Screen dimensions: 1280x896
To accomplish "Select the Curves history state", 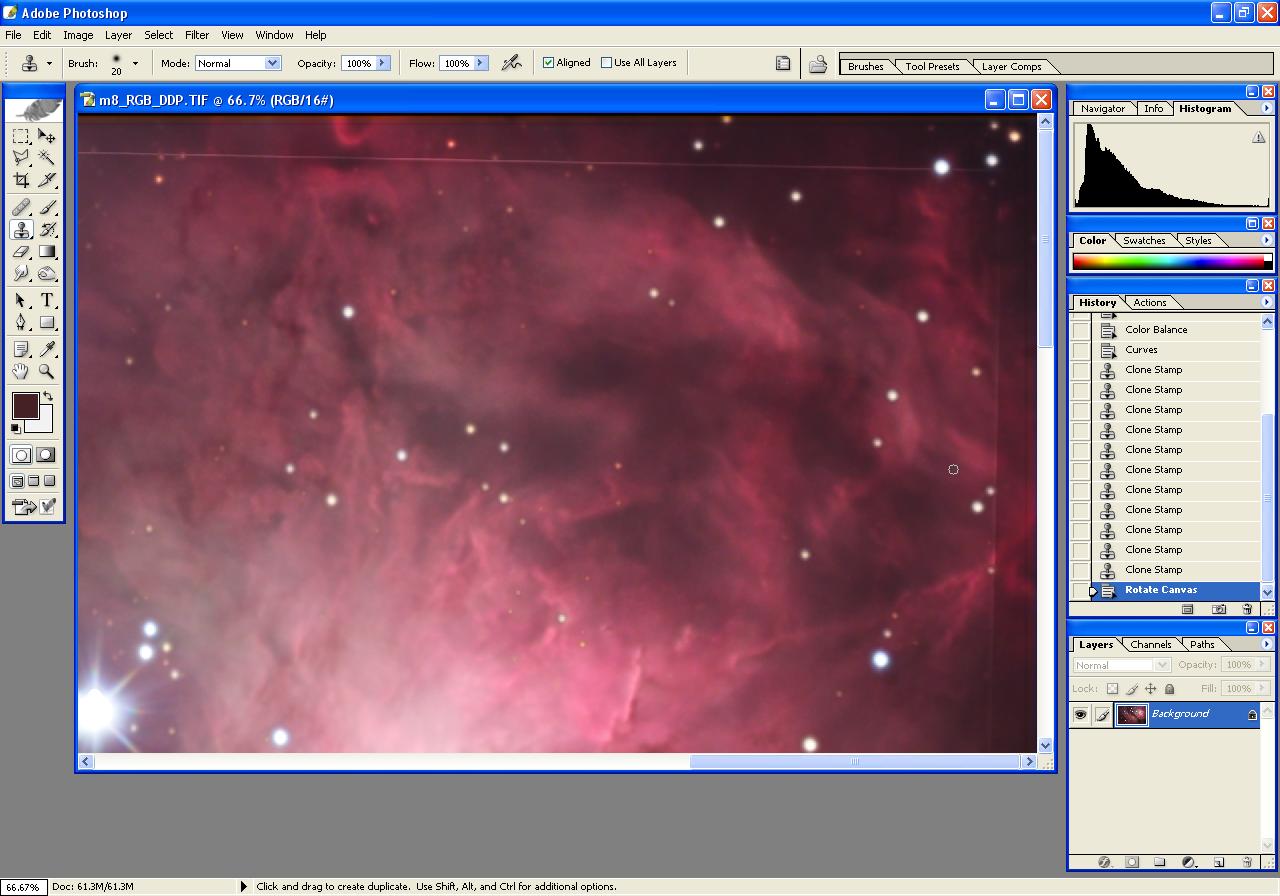I will pos(1141,350).
